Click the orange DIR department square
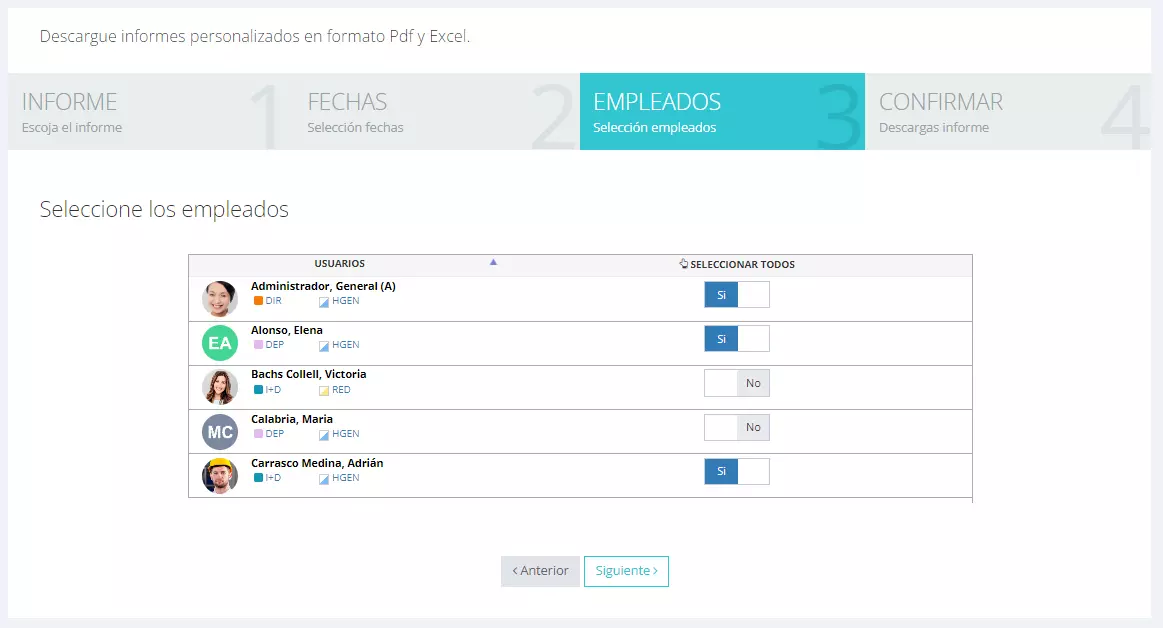Viewport: 1163px width, 628px height. pos(258,300)
